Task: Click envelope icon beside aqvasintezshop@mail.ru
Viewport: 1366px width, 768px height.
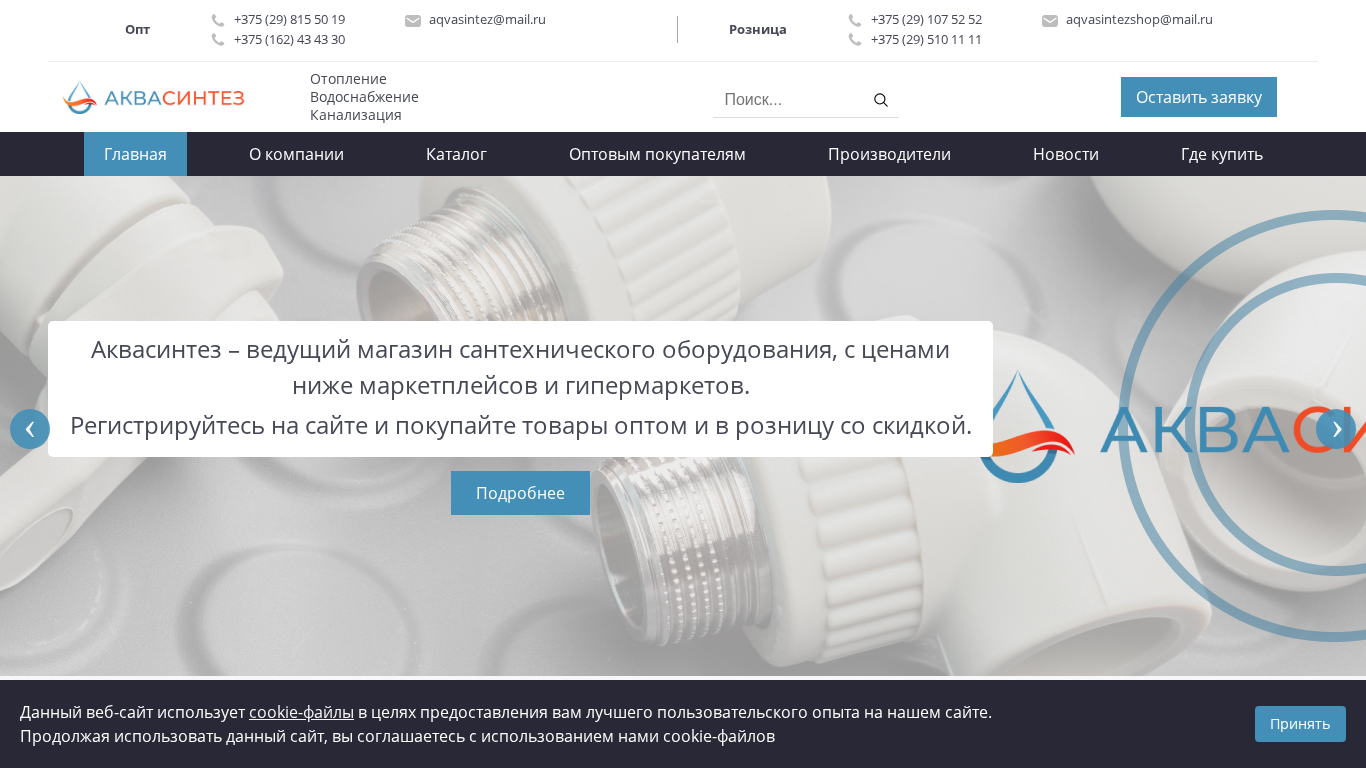Action: click(1050, 20)
